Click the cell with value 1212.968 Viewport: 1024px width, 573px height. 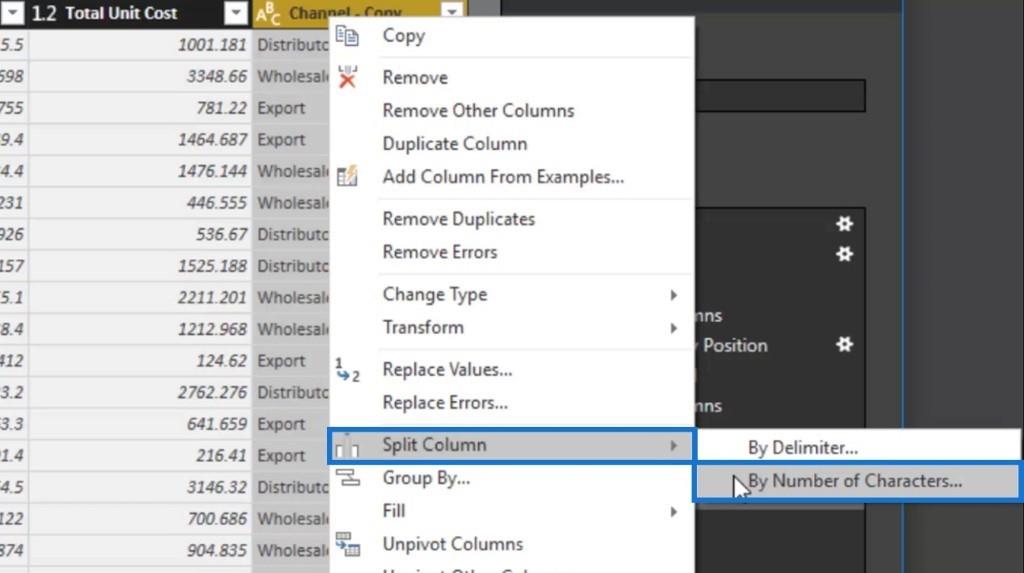click(x=139, y=329)
